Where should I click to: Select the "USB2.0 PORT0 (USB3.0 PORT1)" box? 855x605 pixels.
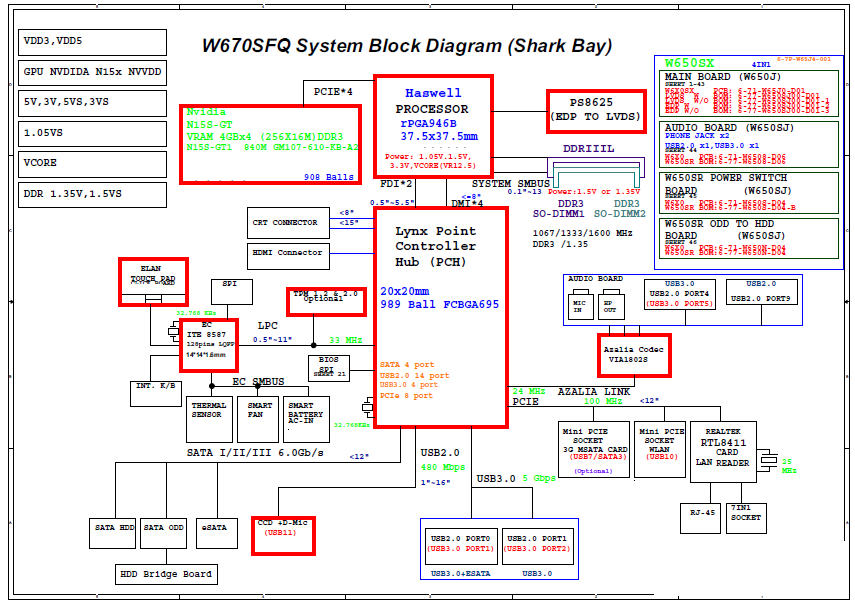461,546
